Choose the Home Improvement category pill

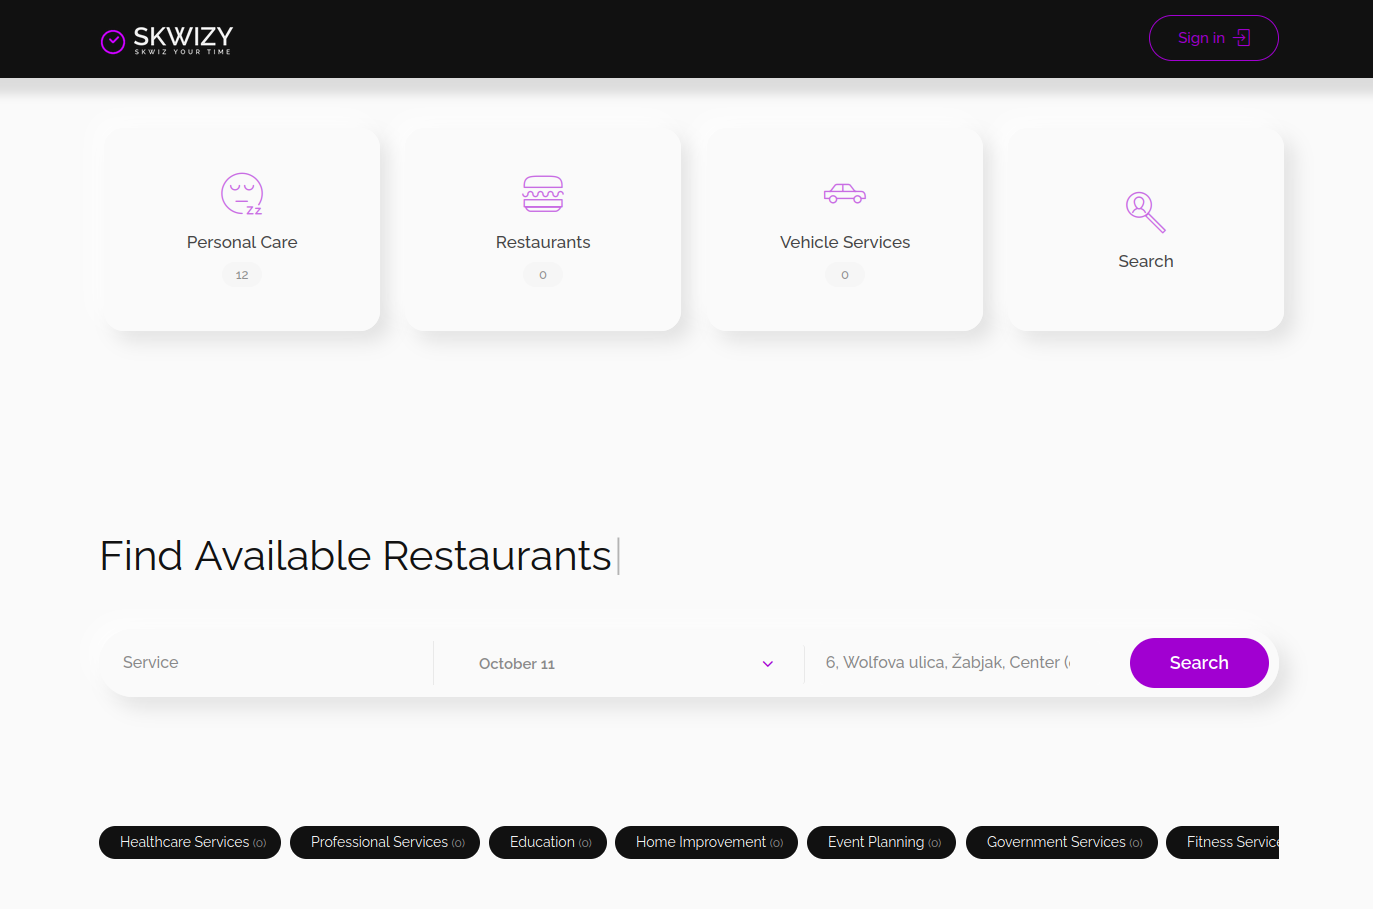point(706,842)
